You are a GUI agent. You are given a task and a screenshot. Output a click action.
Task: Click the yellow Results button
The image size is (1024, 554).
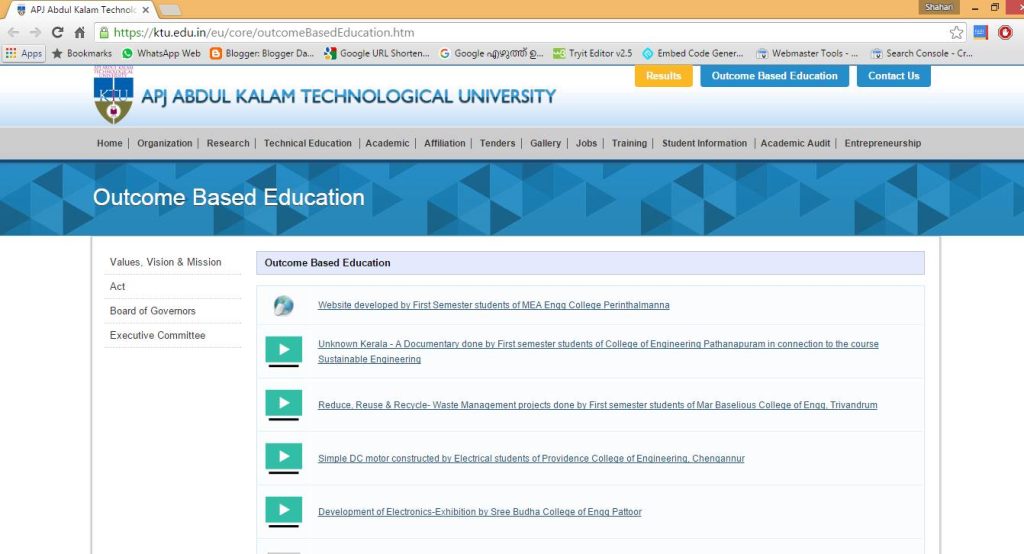(x=663, y=76)
